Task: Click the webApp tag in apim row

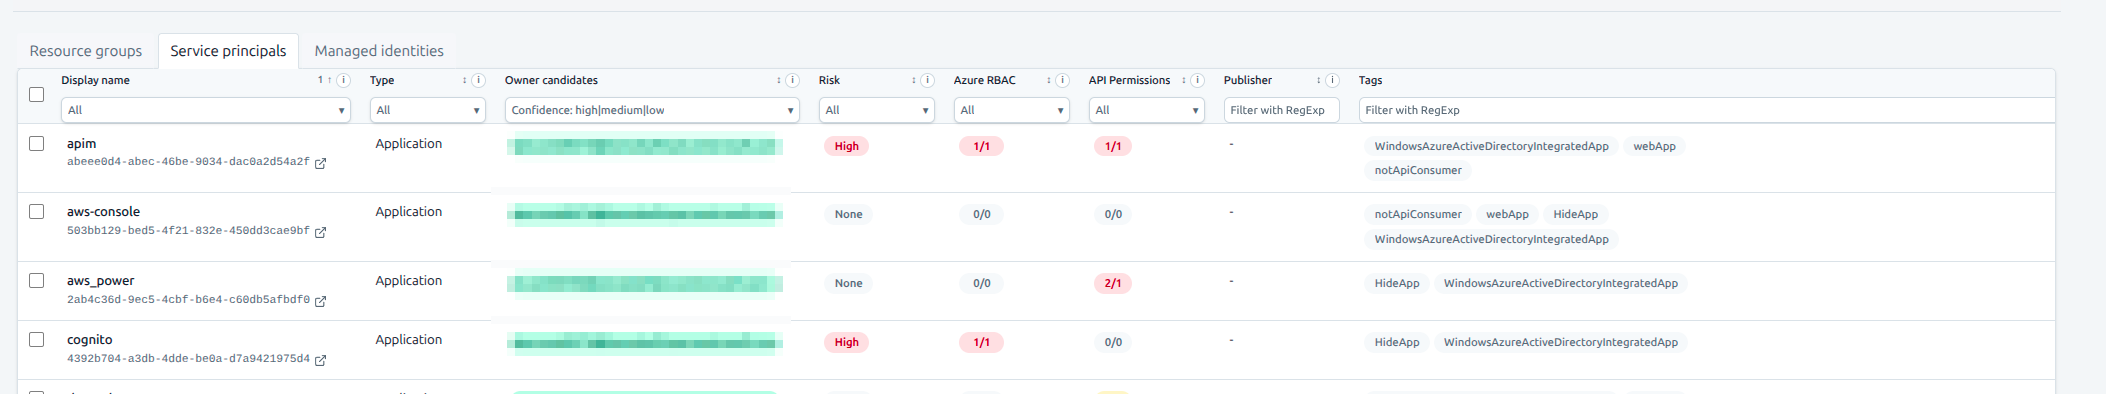Action: (1654, 146)
